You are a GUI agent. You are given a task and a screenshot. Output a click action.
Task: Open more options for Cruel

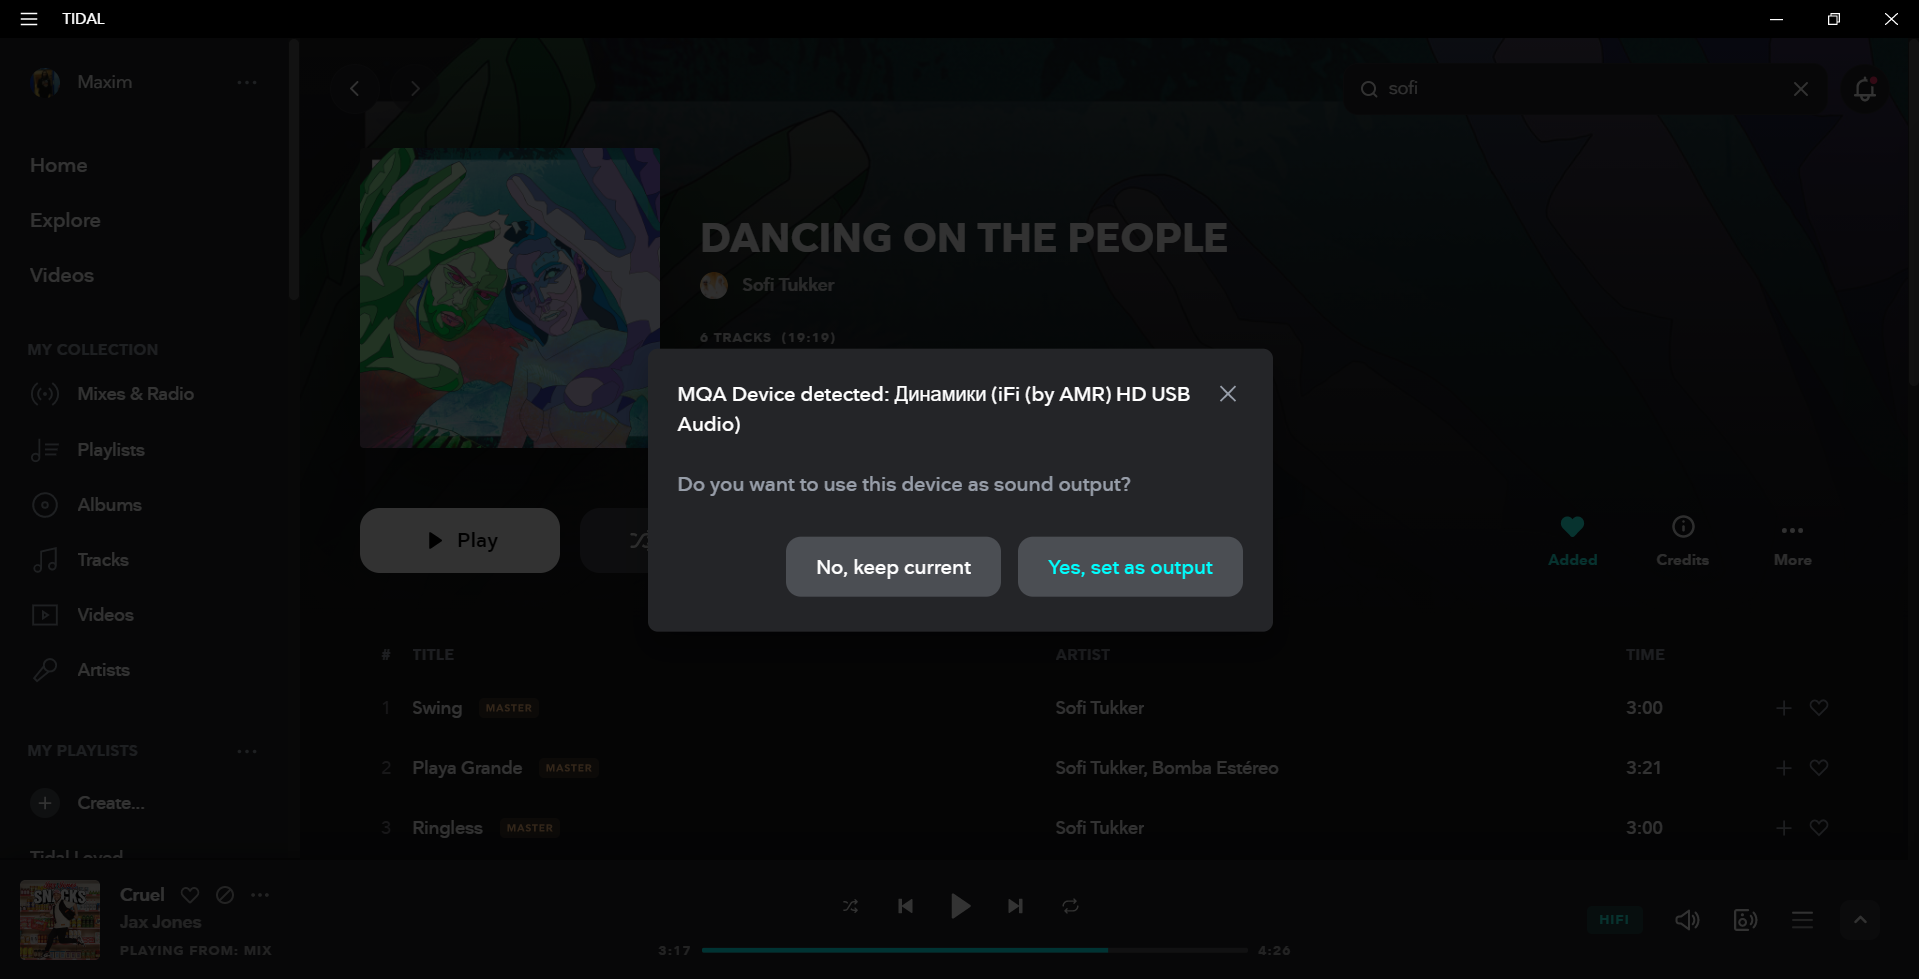[x=260, y=895]
